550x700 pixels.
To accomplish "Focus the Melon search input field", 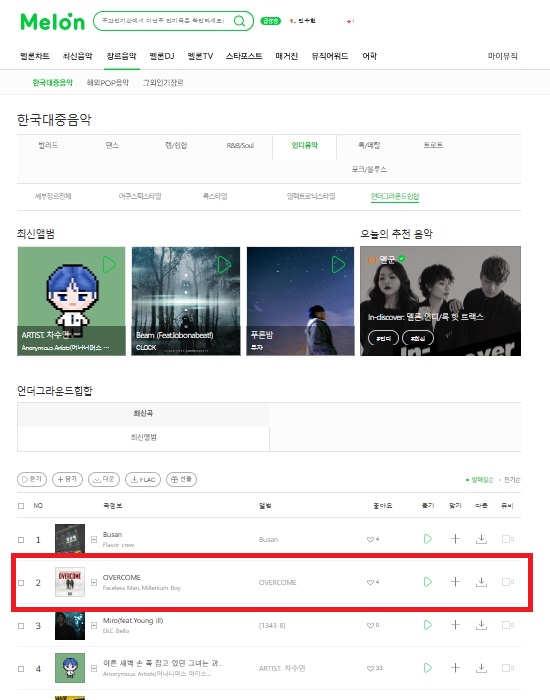I will pyautogui.click(x=163, y=21).
